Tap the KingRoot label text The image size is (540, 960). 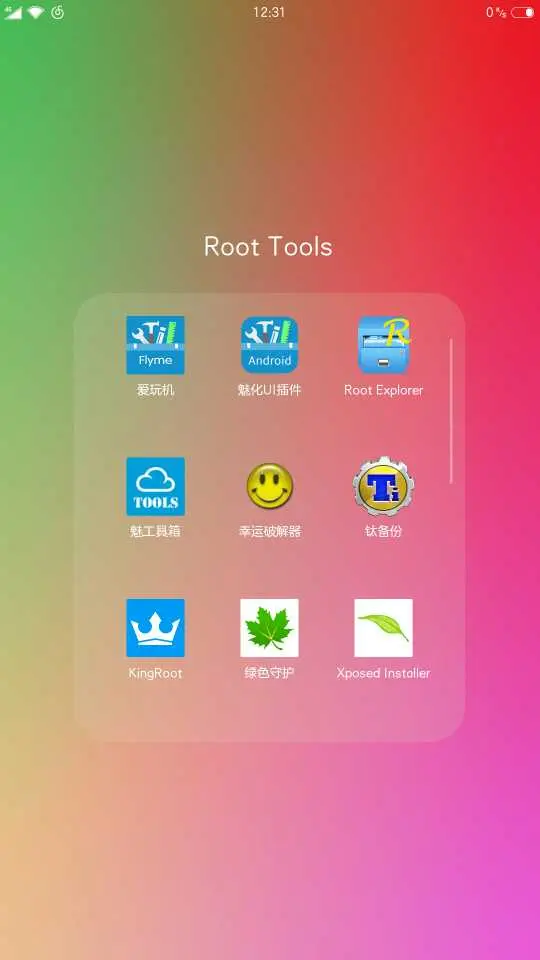[x=156, y=673]
